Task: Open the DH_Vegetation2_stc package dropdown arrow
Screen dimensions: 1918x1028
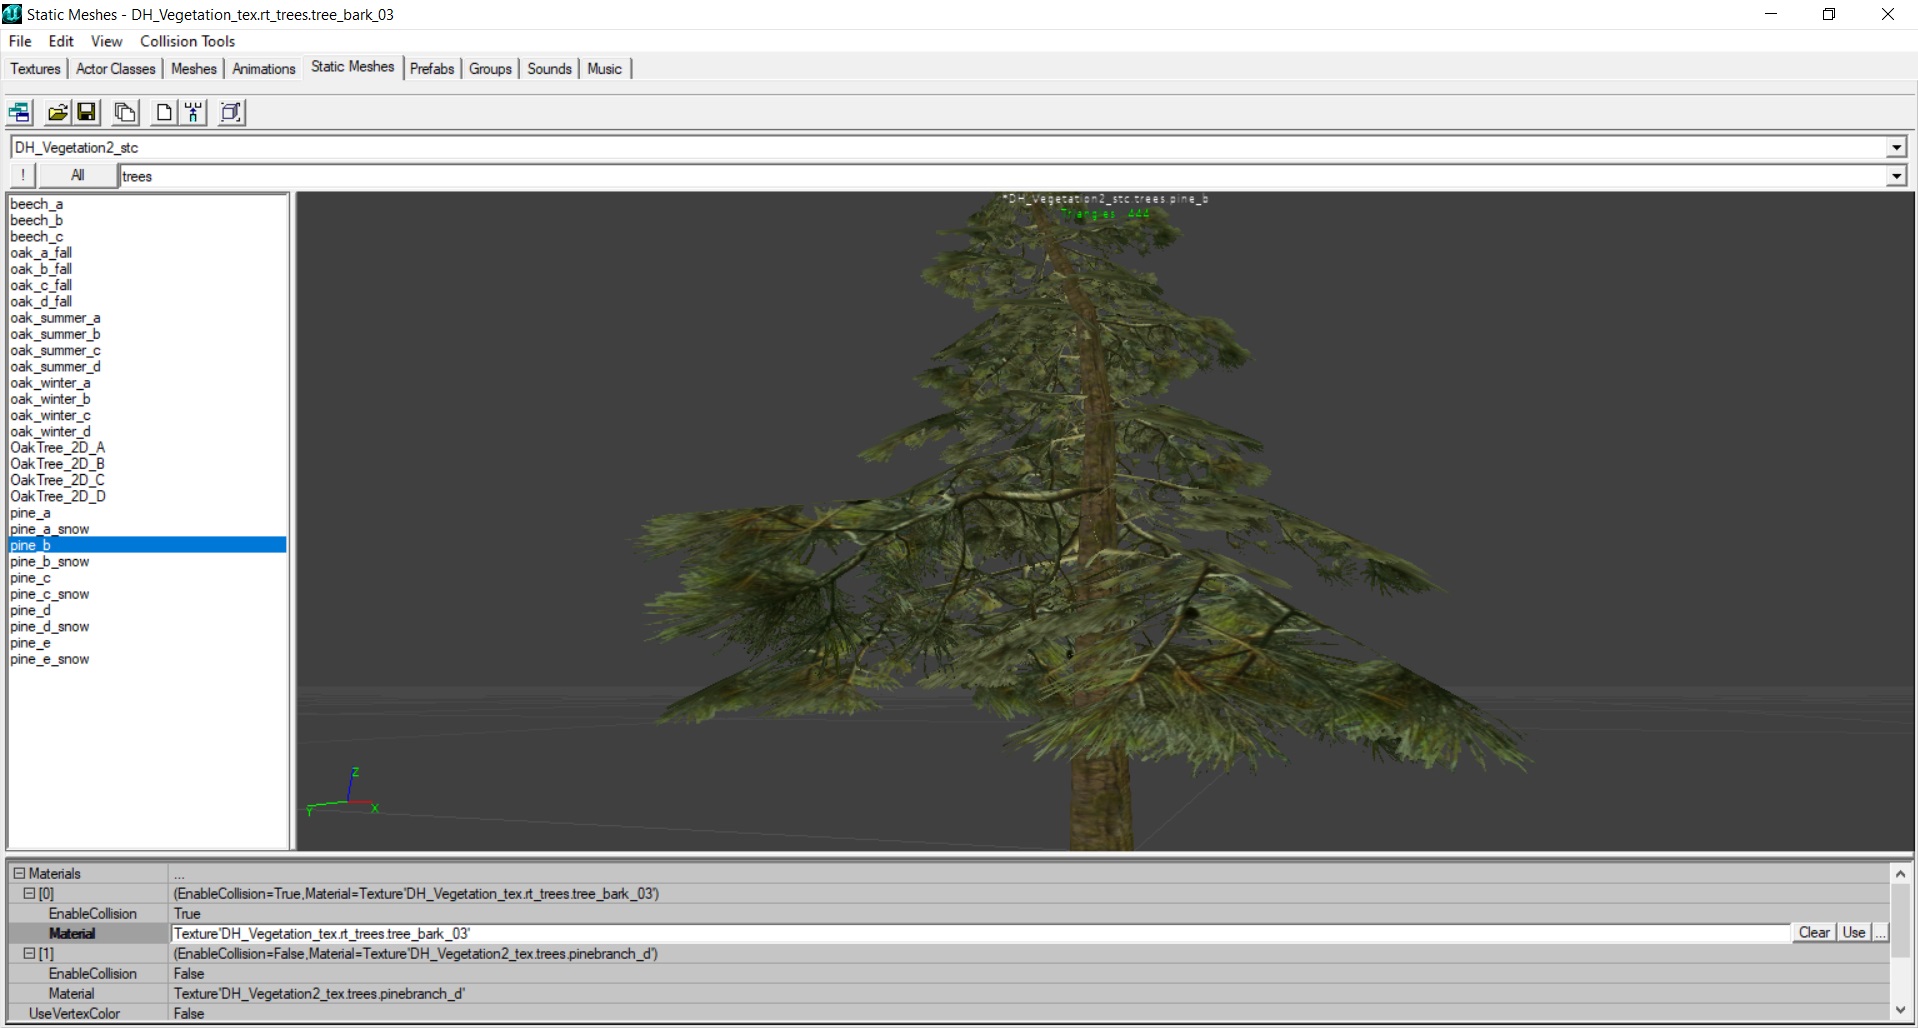Action: coord(1896,147)
